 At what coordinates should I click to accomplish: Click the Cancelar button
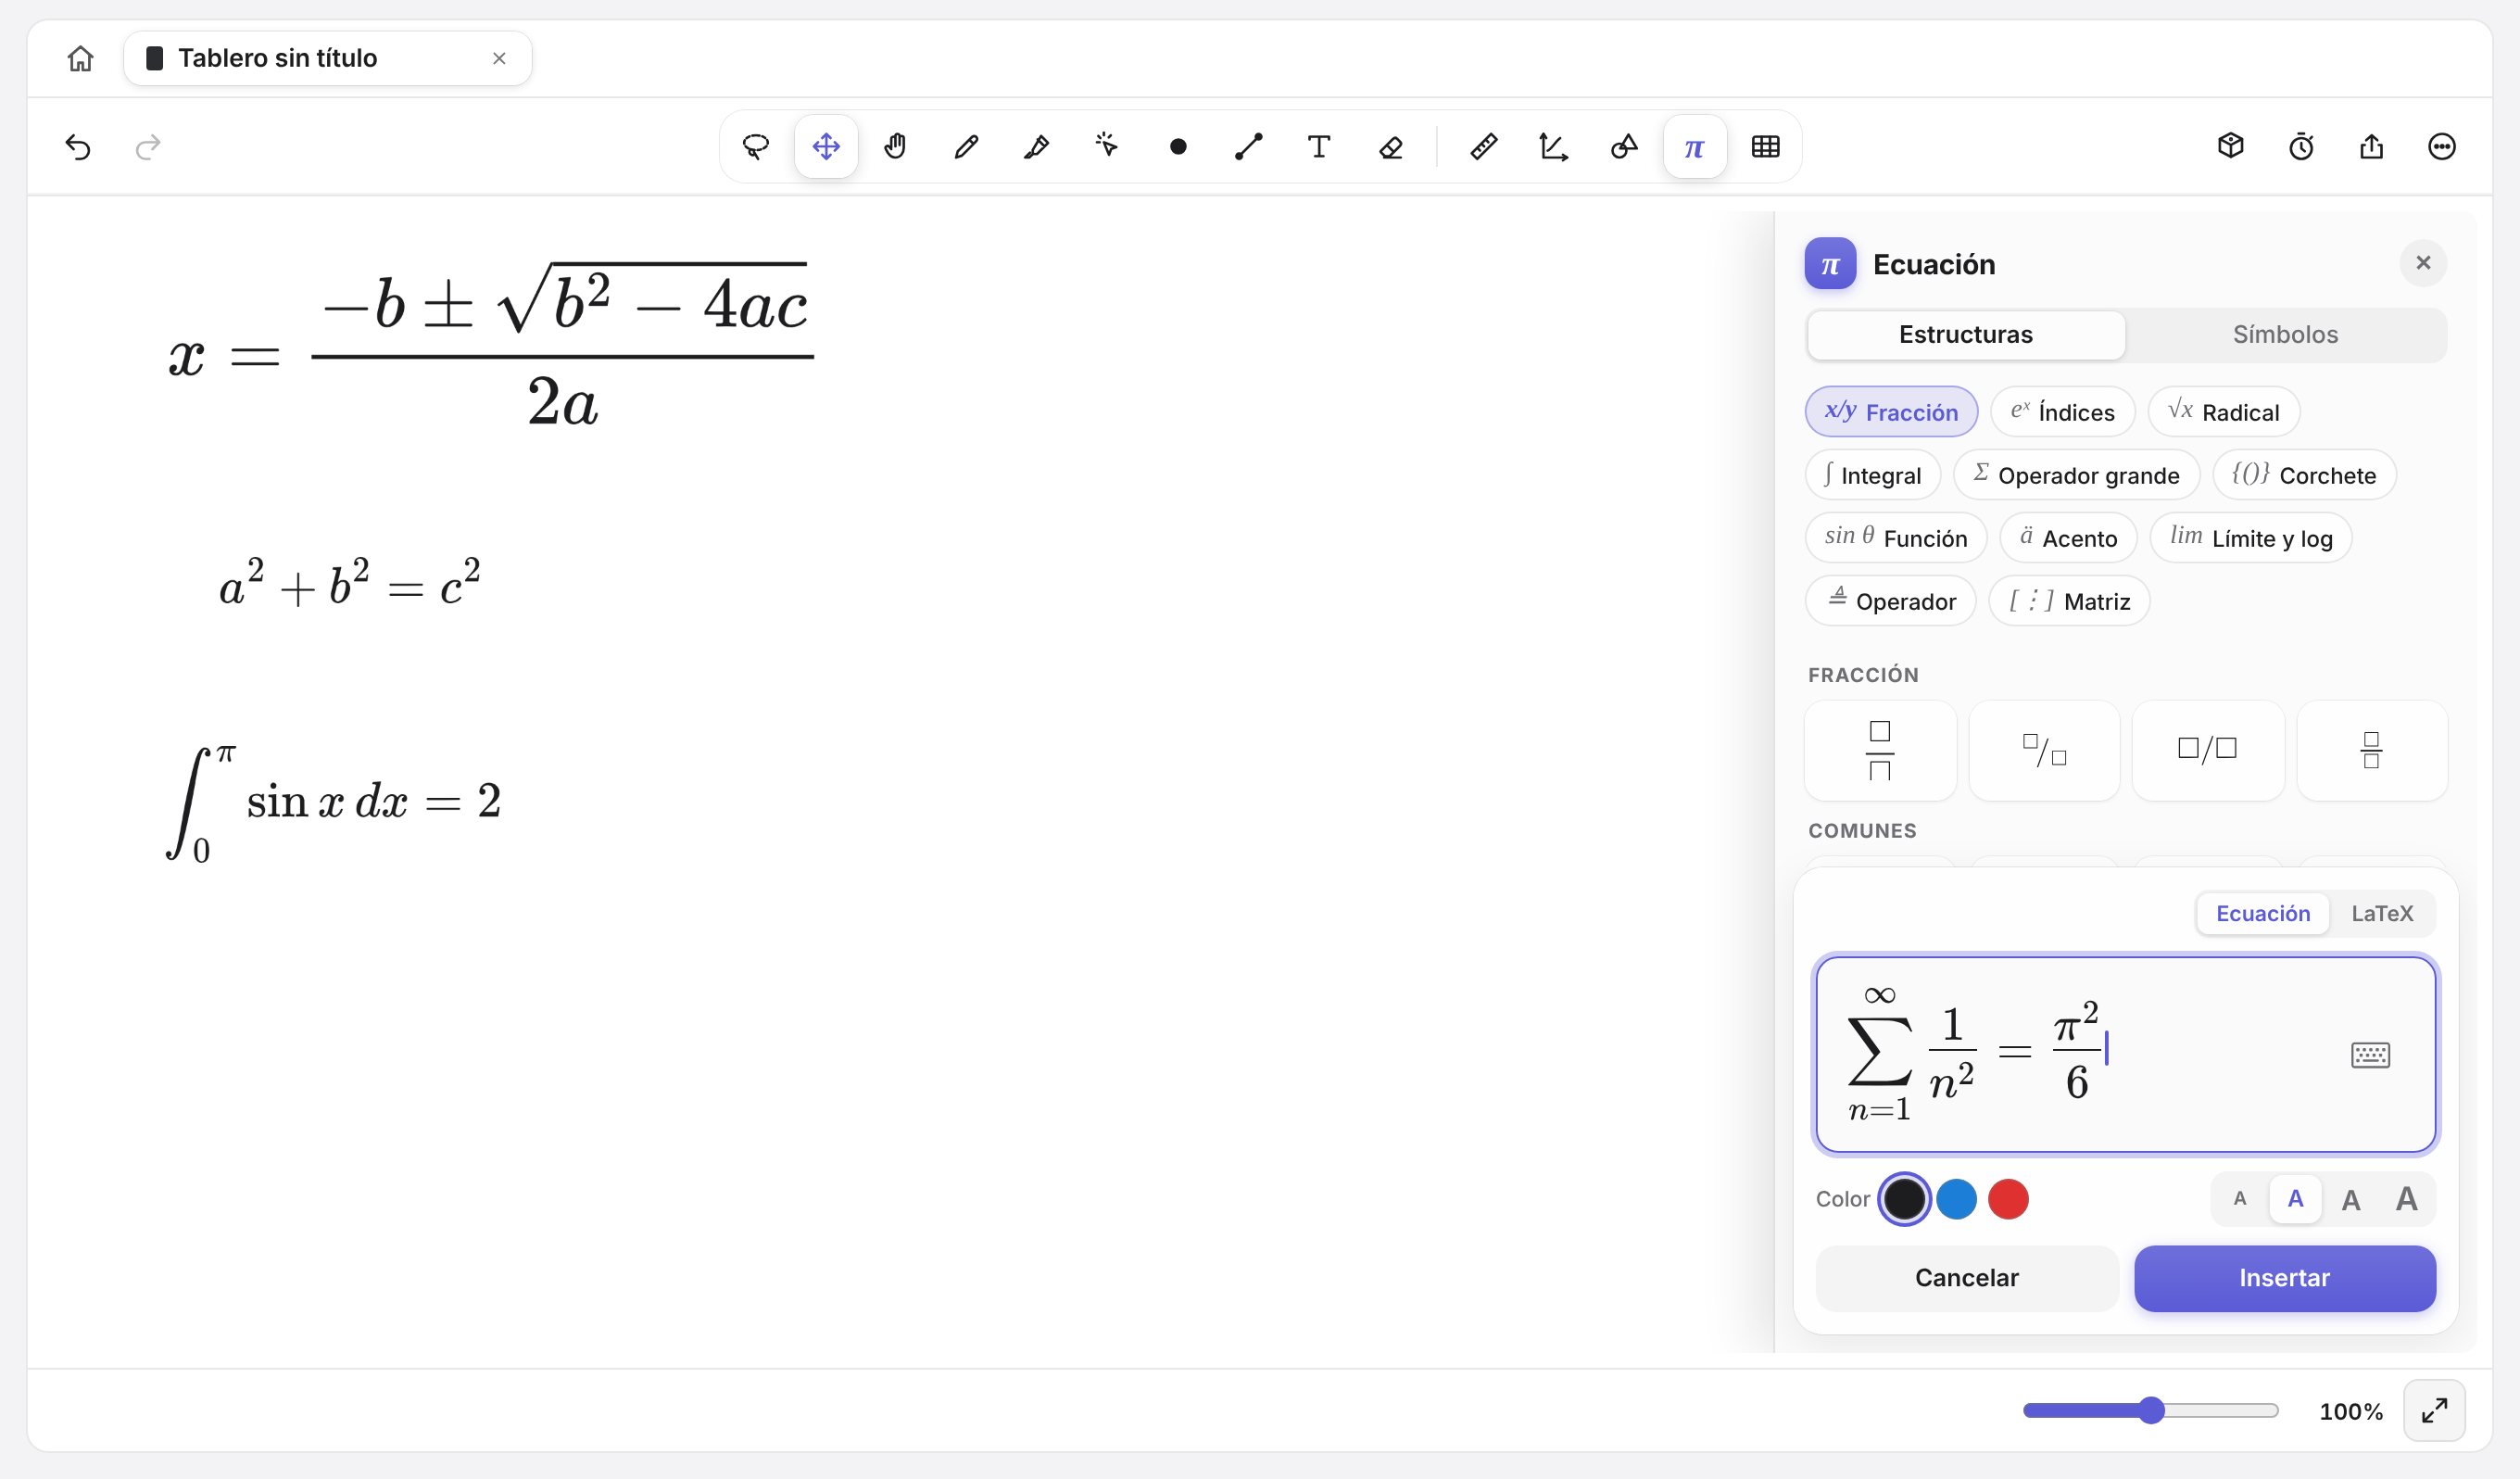coord(1967,1277)
